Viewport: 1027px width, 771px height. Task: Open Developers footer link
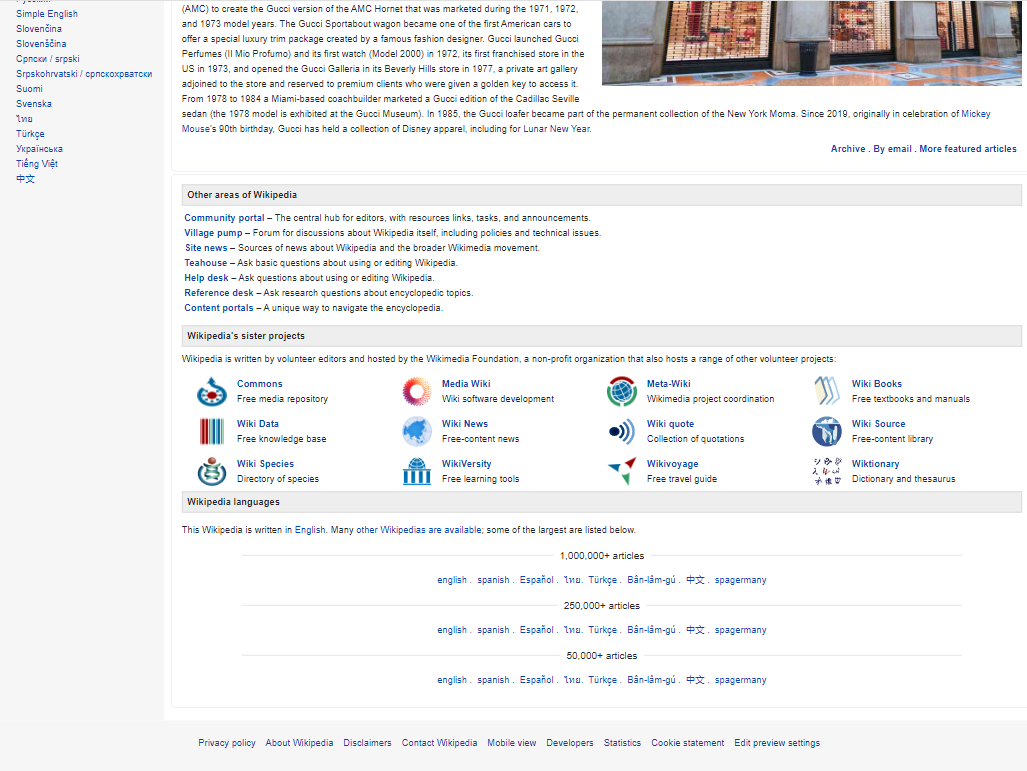coord(570,743)
